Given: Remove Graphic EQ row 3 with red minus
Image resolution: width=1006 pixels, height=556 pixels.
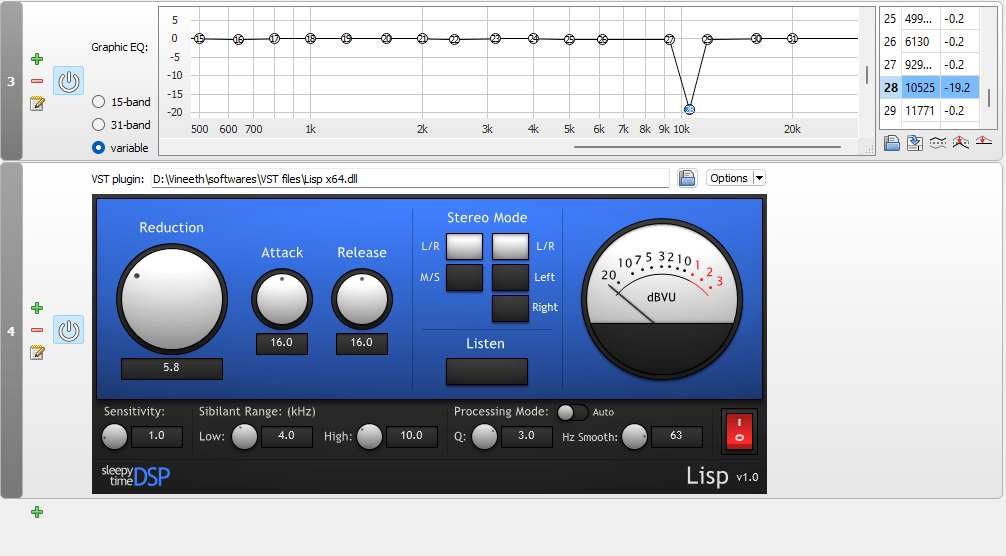Looking at the screenshot, I should [x=37, y=81].
